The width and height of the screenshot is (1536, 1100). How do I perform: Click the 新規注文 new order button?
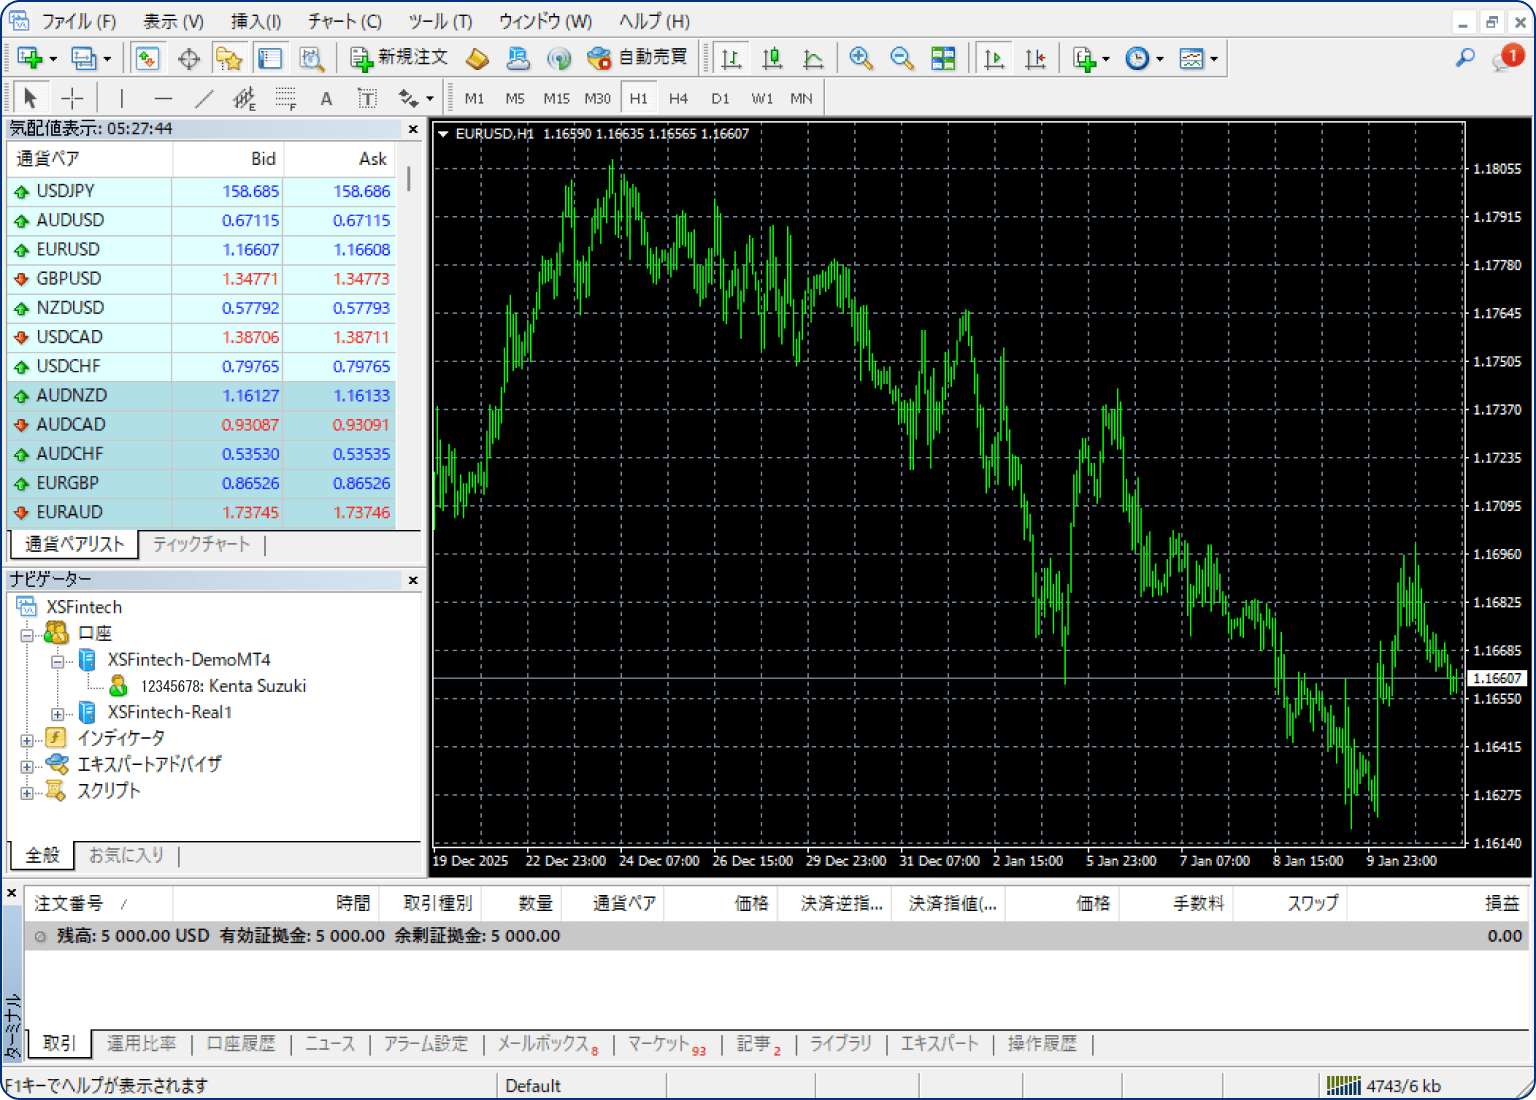click(399, 58)
